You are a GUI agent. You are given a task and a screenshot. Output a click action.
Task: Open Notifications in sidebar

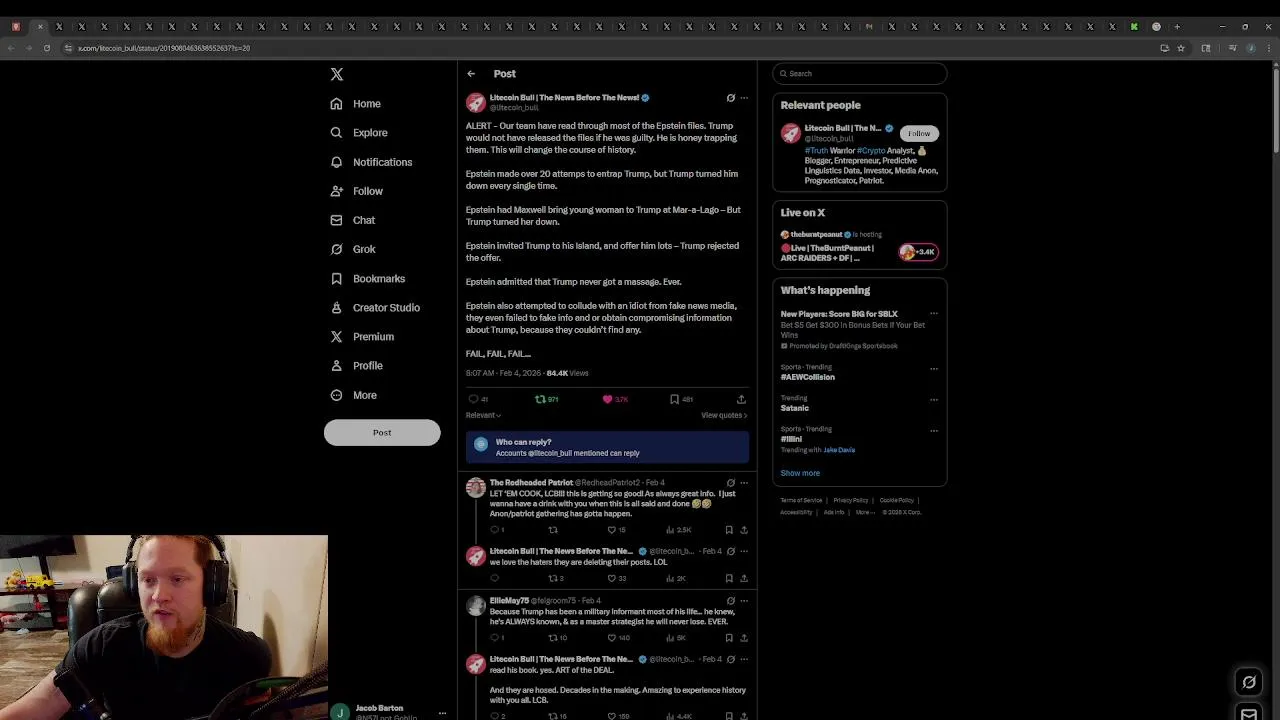(371, 162)
